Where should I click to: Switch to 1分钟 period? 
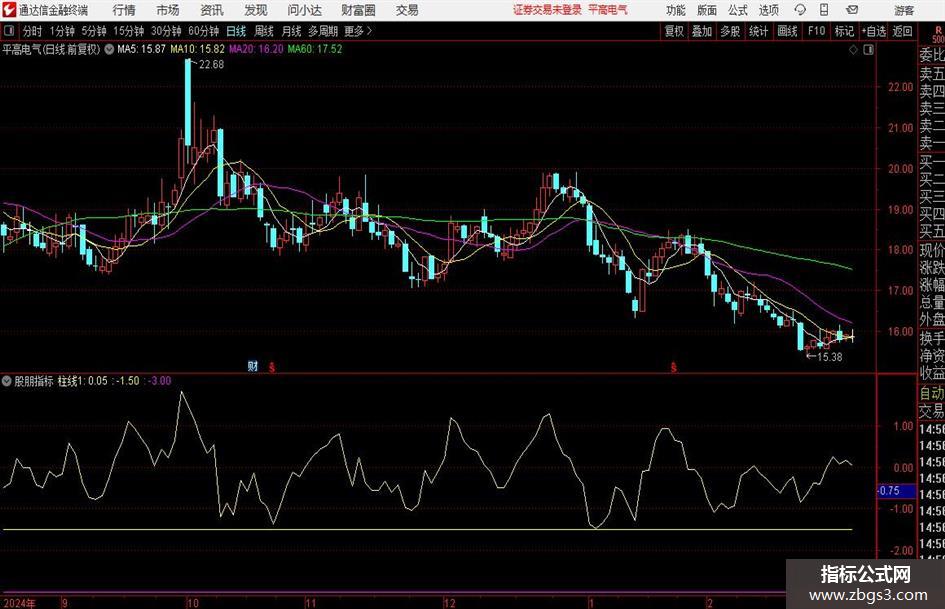(62, 31)
